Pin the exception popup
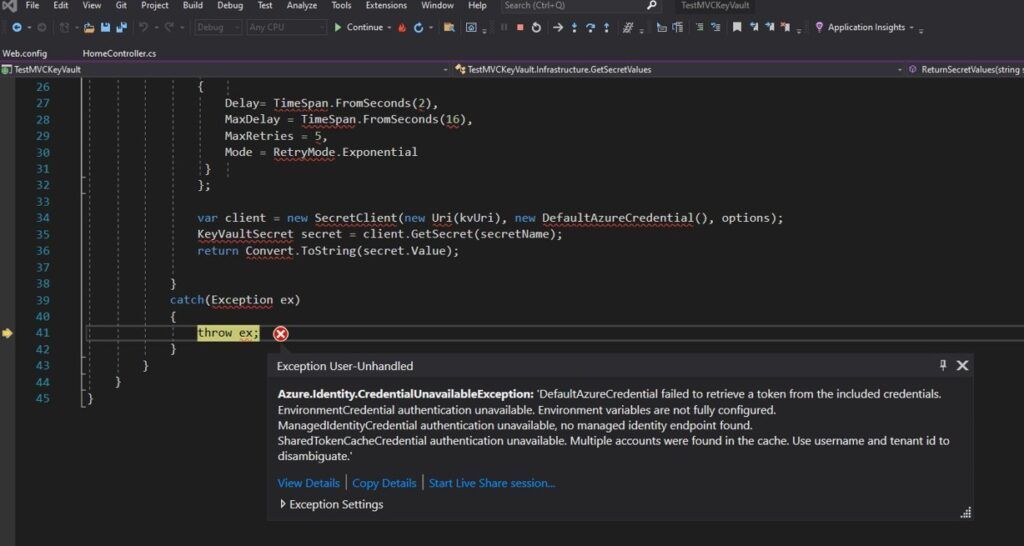The height and width of the screenshot is (546, 1024). click(x=943, y=366)
